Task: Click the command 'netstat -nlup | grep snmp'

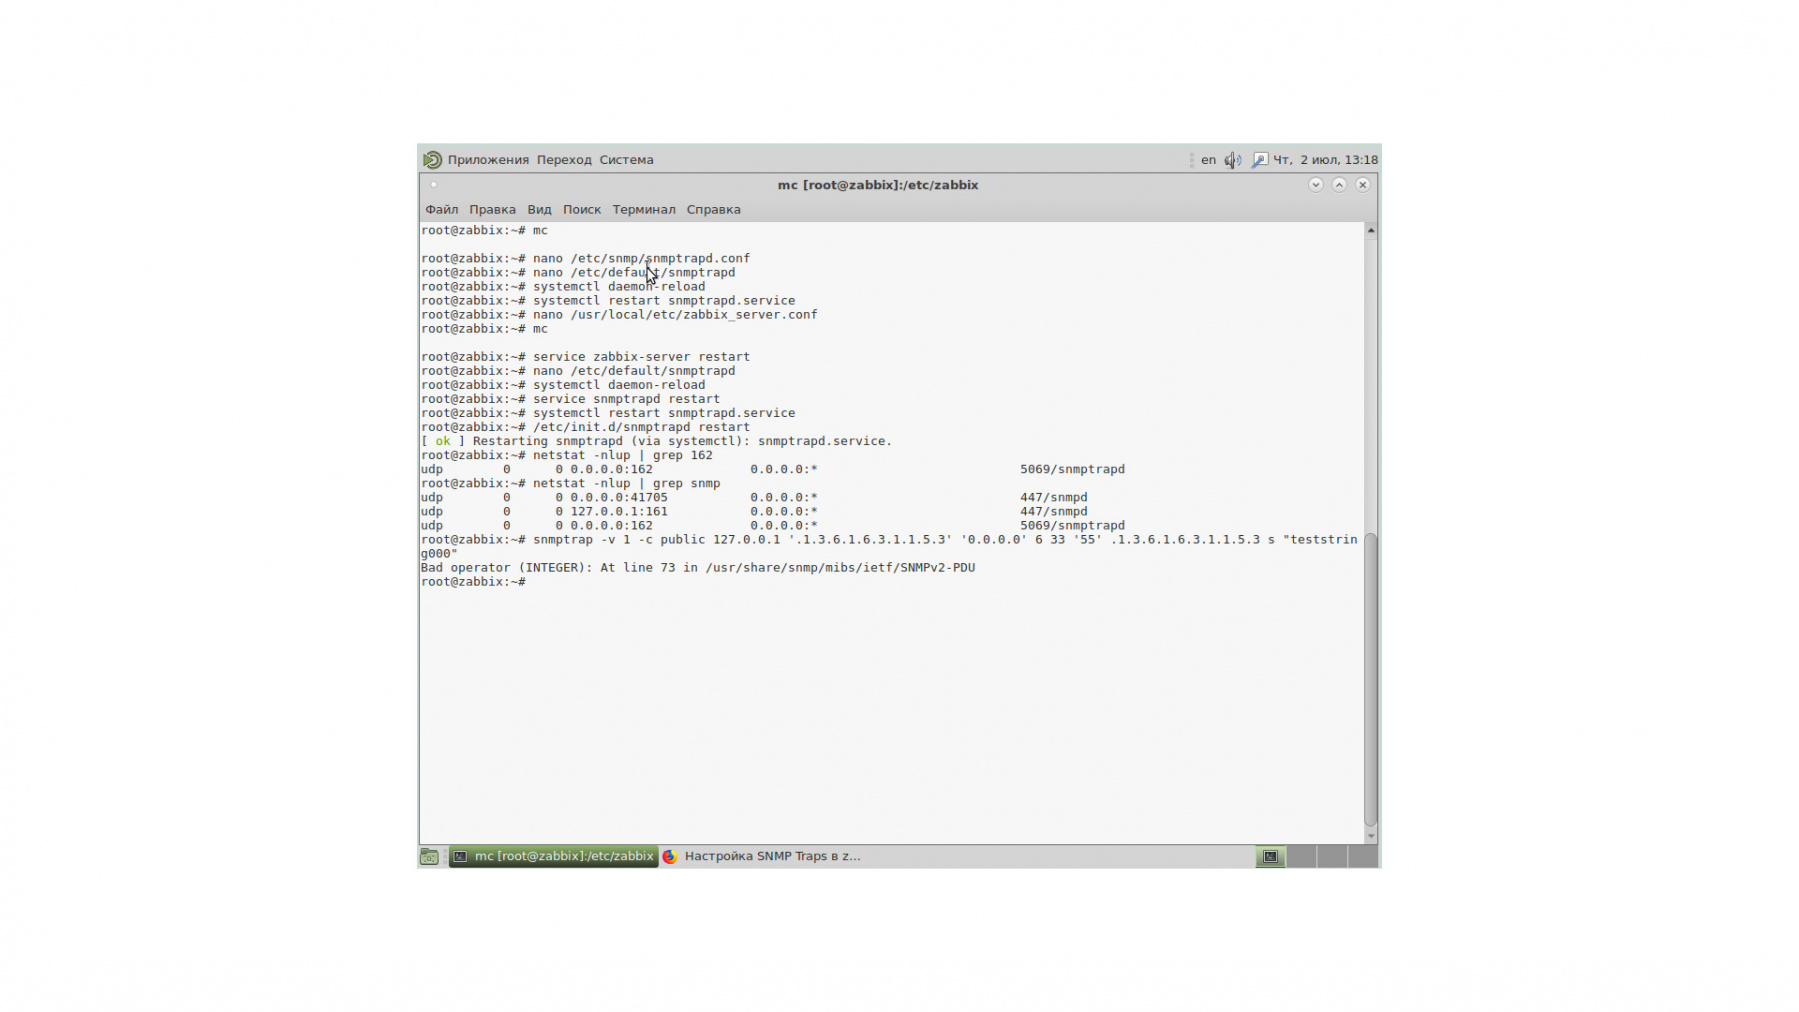Action: pyautogui.click(x=626, y=483)
